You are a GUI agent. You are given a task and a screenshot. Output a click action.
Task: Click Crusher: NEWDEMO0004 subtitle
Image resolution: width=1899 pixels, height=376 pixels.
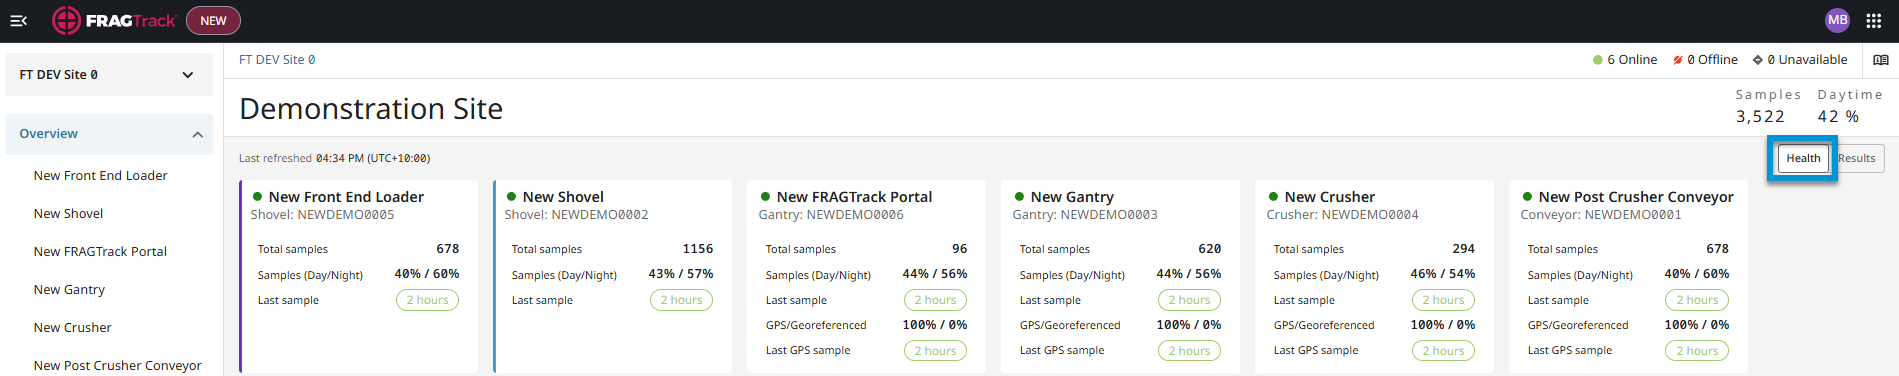pos(1342,215)
